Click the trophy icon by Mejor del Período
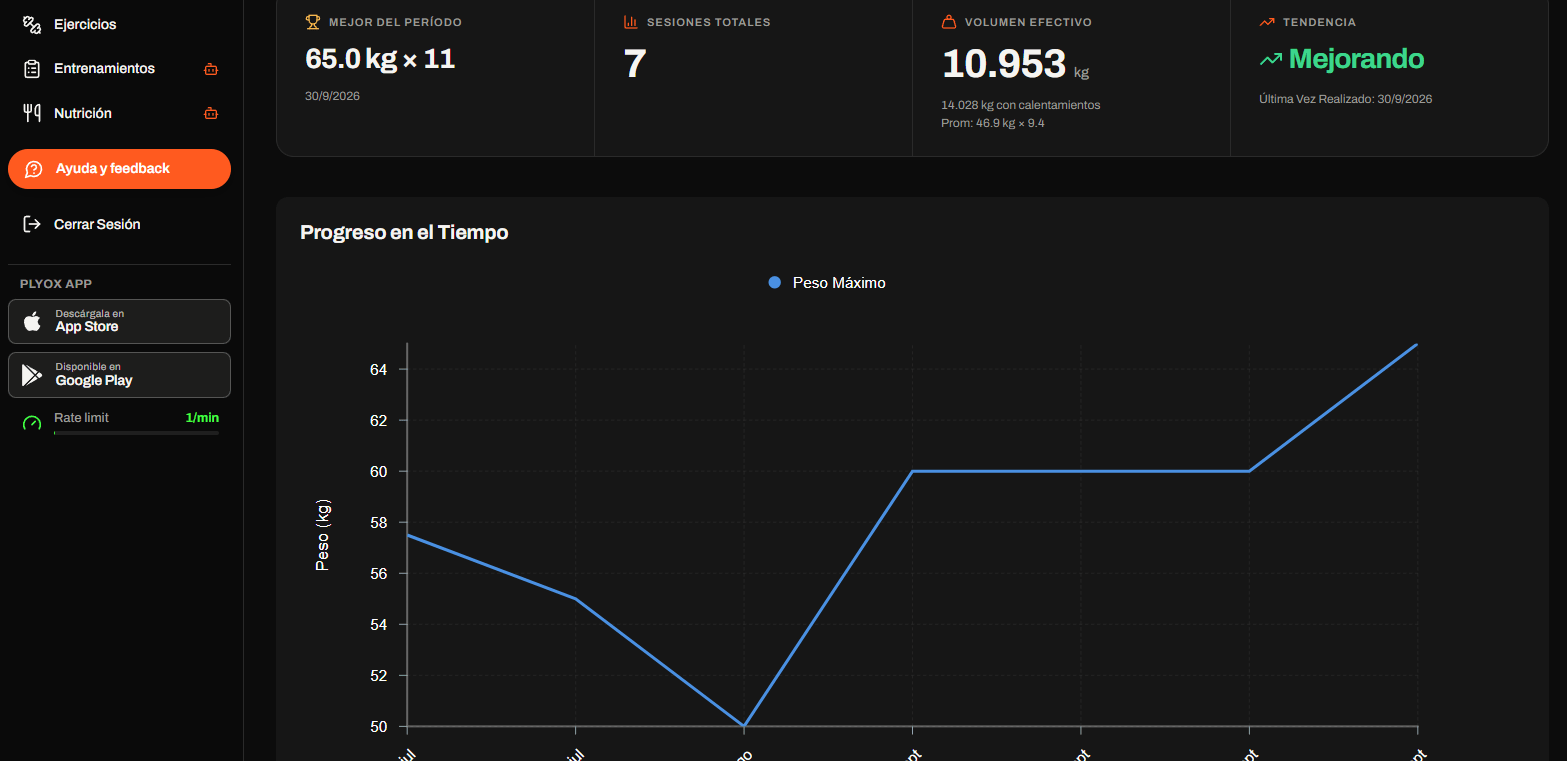The image size is (1567, 761). [313, 21]
